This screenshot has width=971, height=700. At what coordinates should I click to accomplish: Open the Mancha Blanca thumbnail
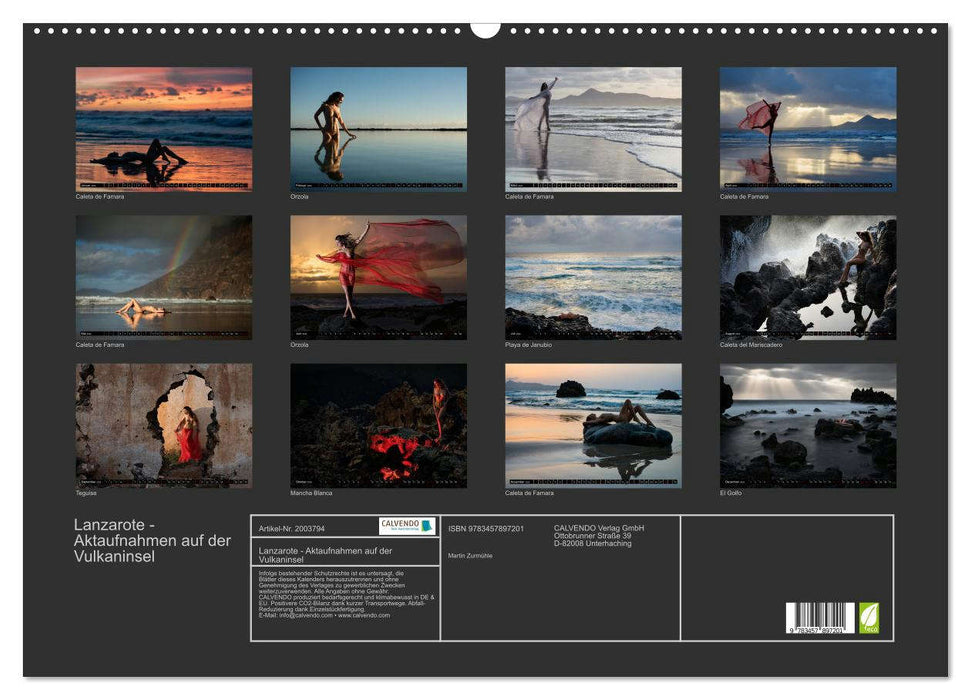[x=378, y=425]
